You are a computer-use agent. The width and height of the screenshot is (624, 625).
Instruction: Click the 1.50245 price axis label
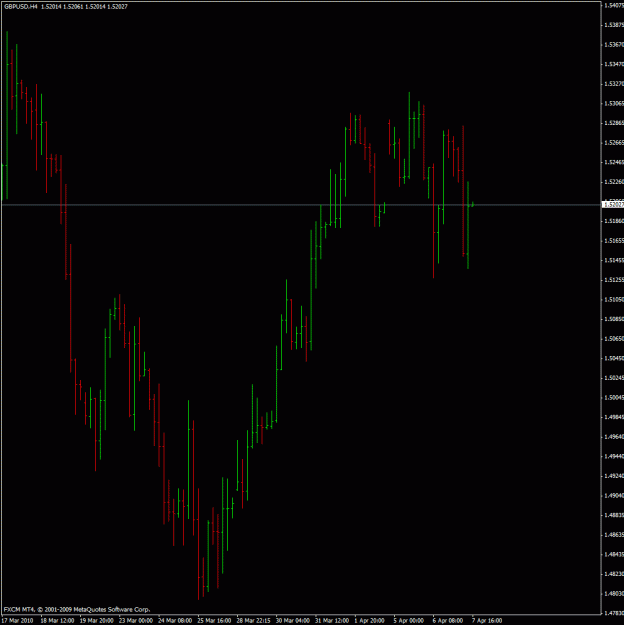pos(614,378)
